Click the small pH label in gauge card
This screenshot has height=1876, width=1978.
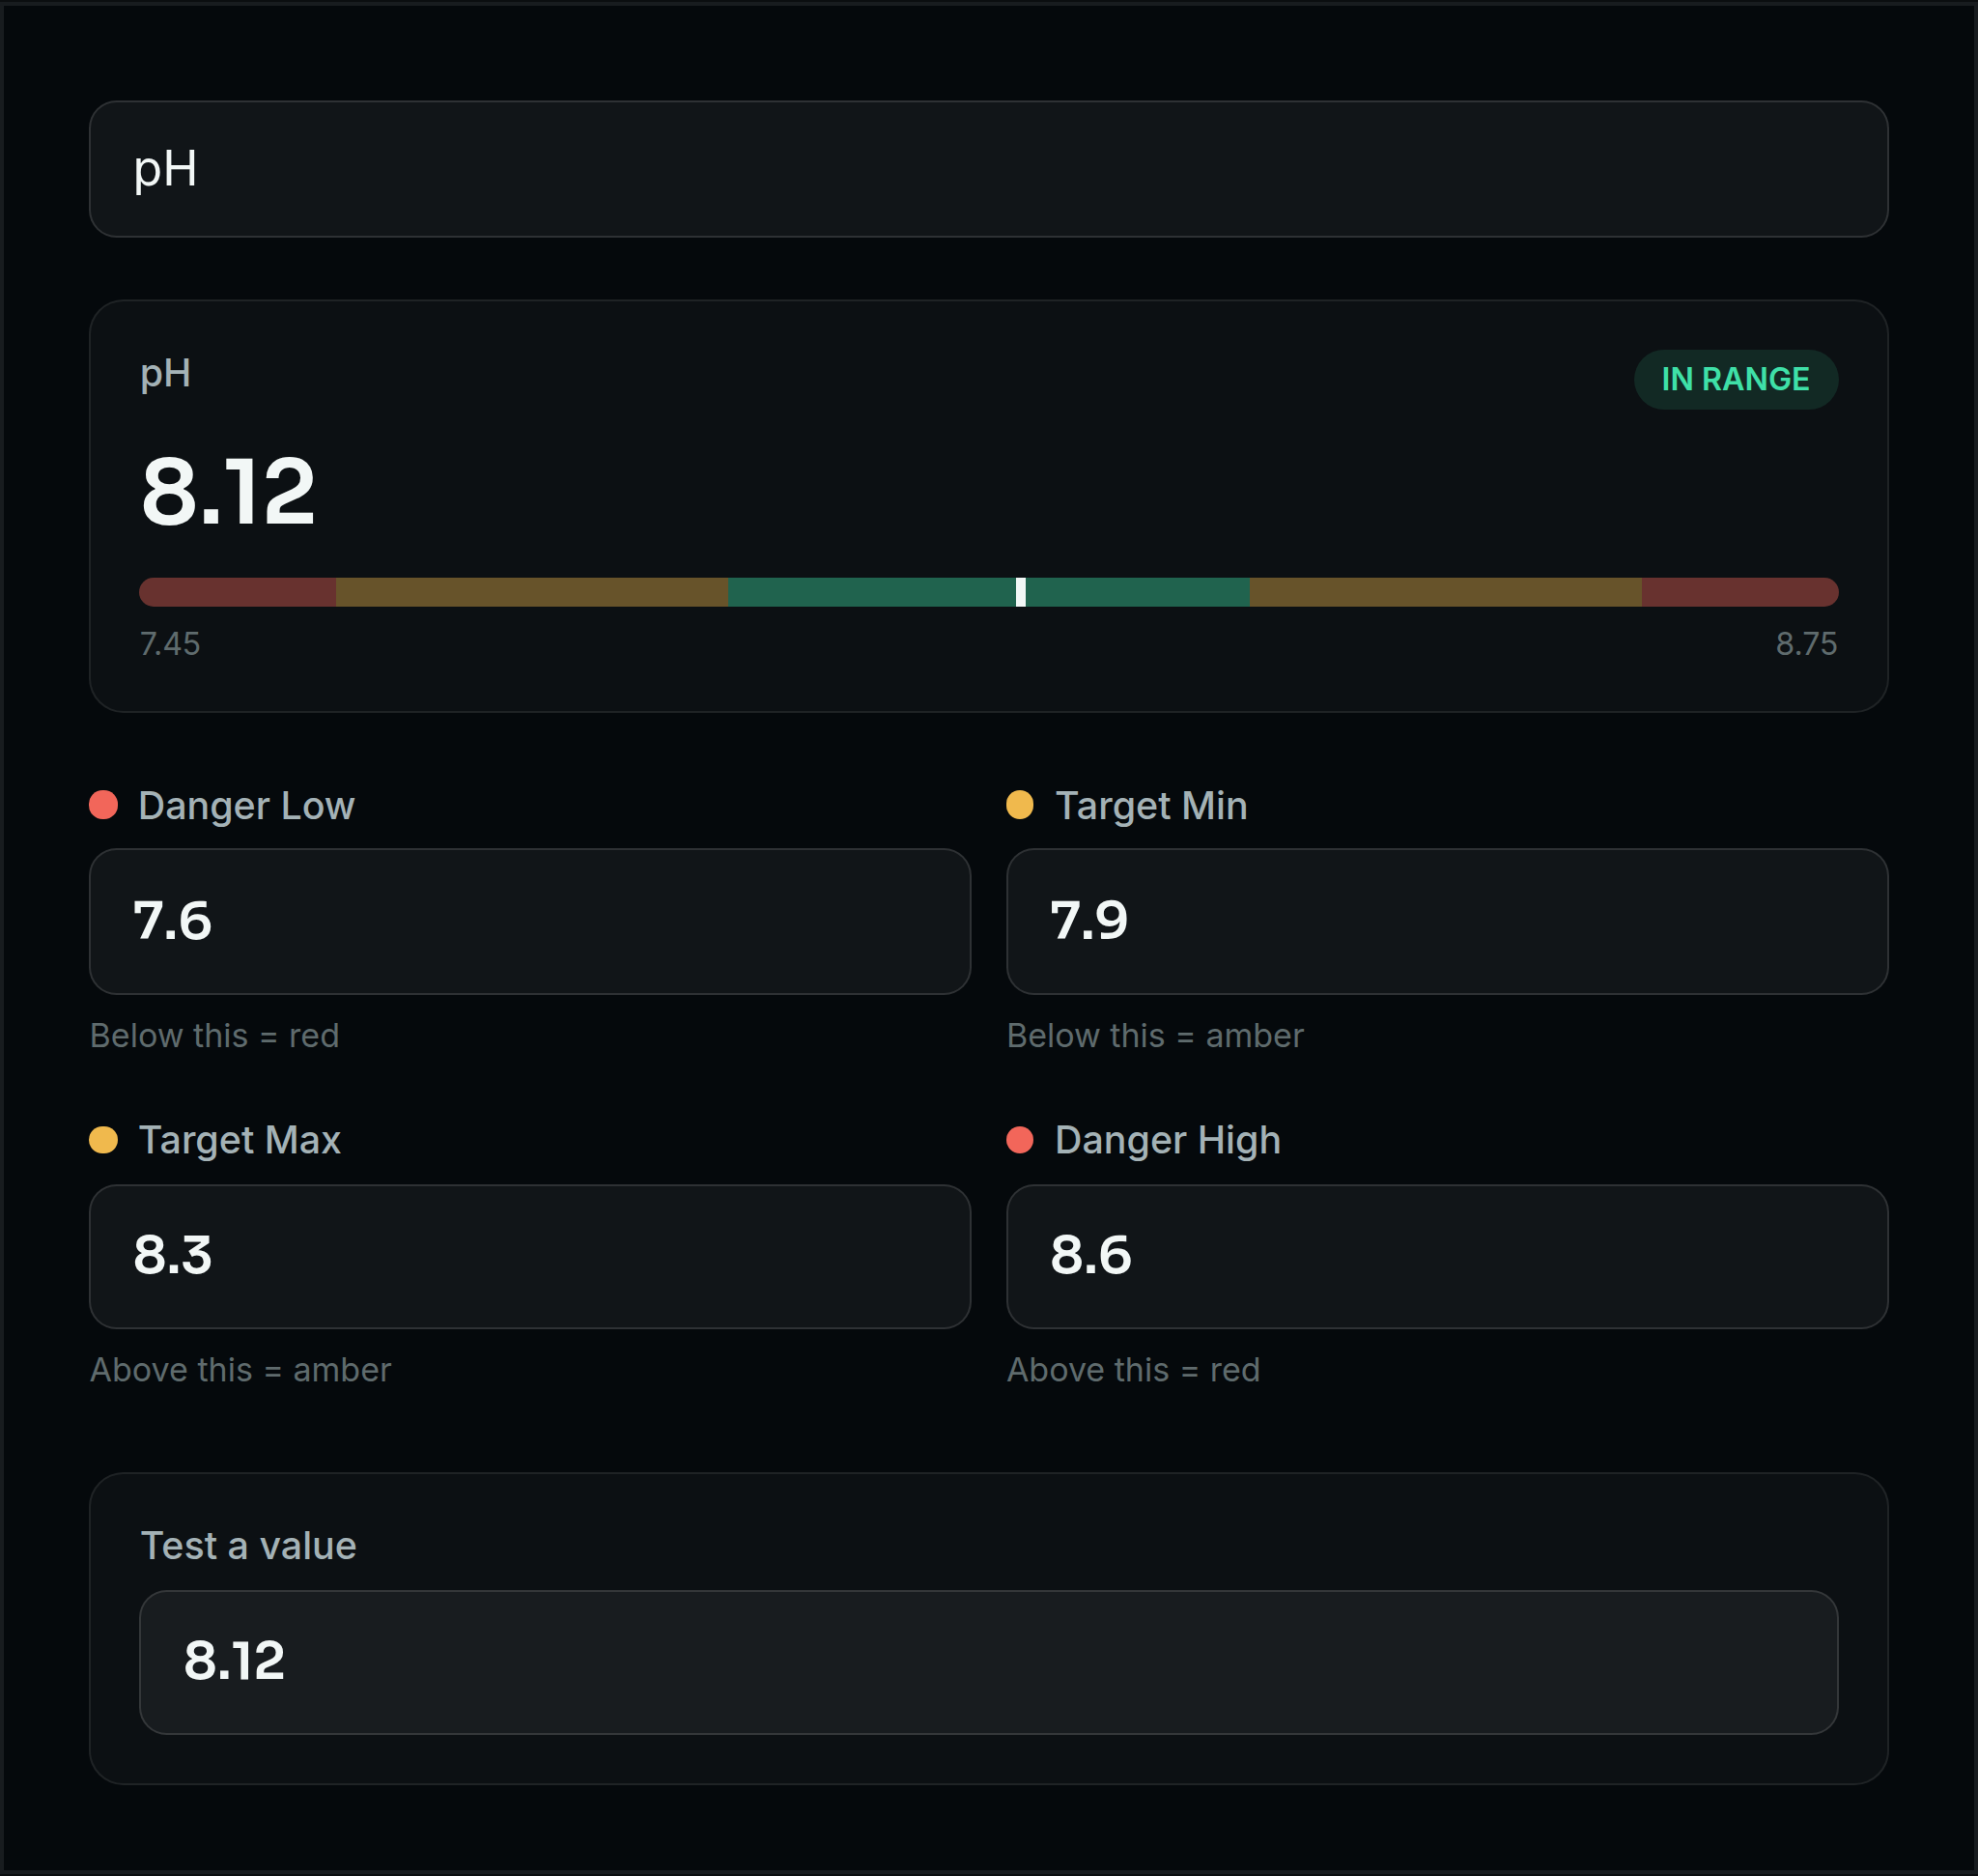click(165, 374)
